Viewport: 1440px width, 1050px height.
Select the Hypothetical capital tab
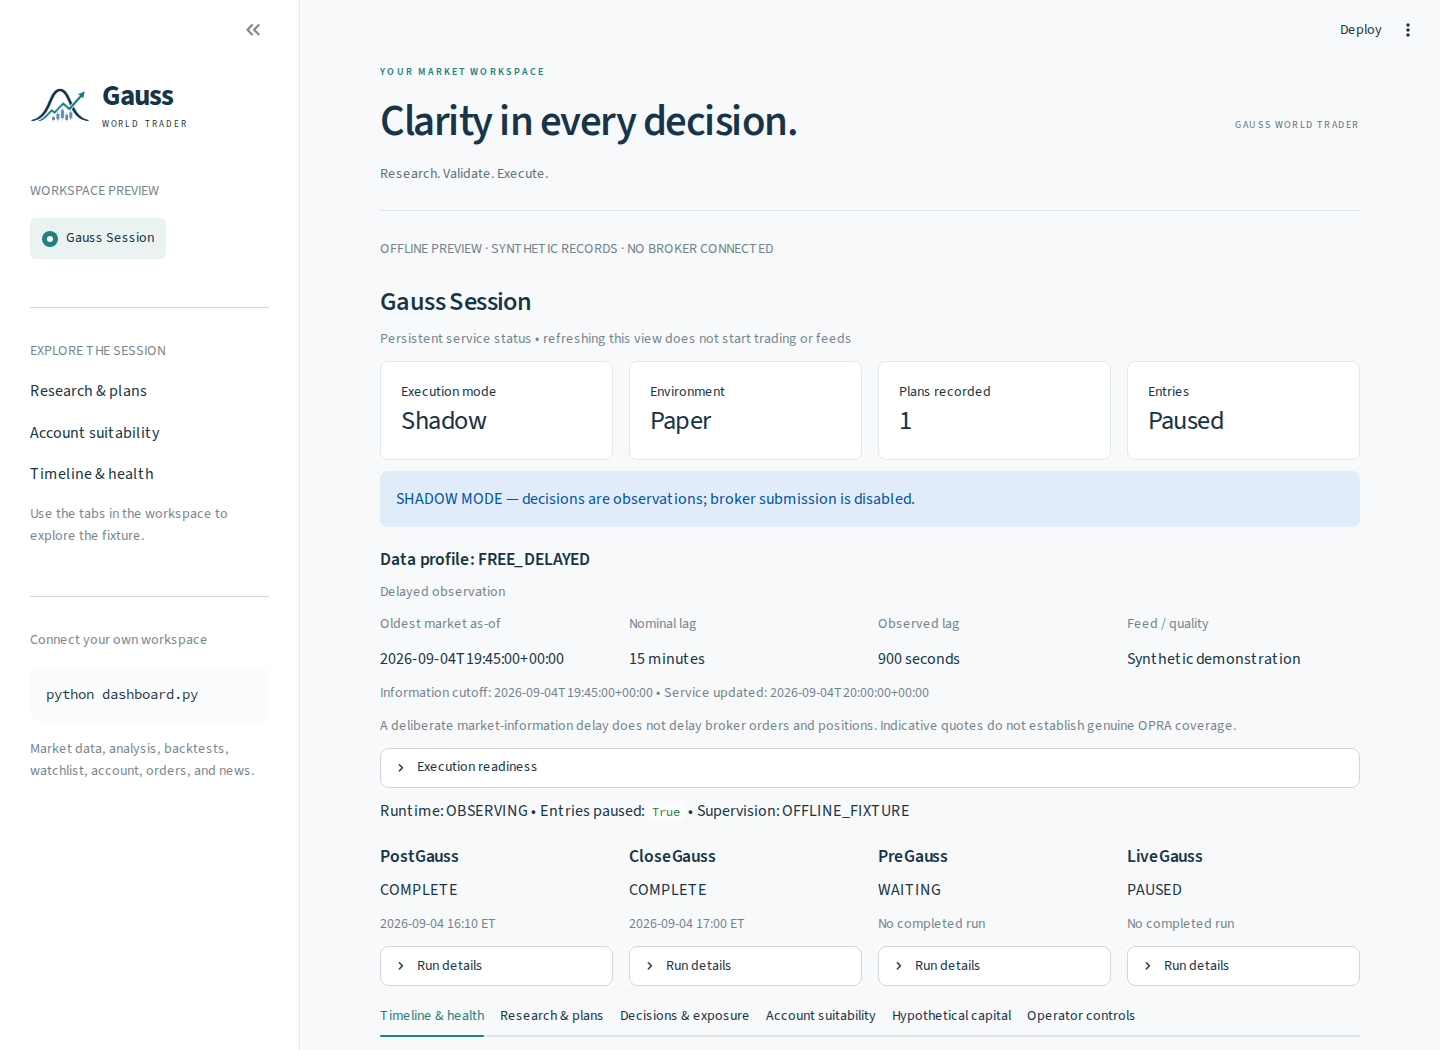[x=951, y=1016]
